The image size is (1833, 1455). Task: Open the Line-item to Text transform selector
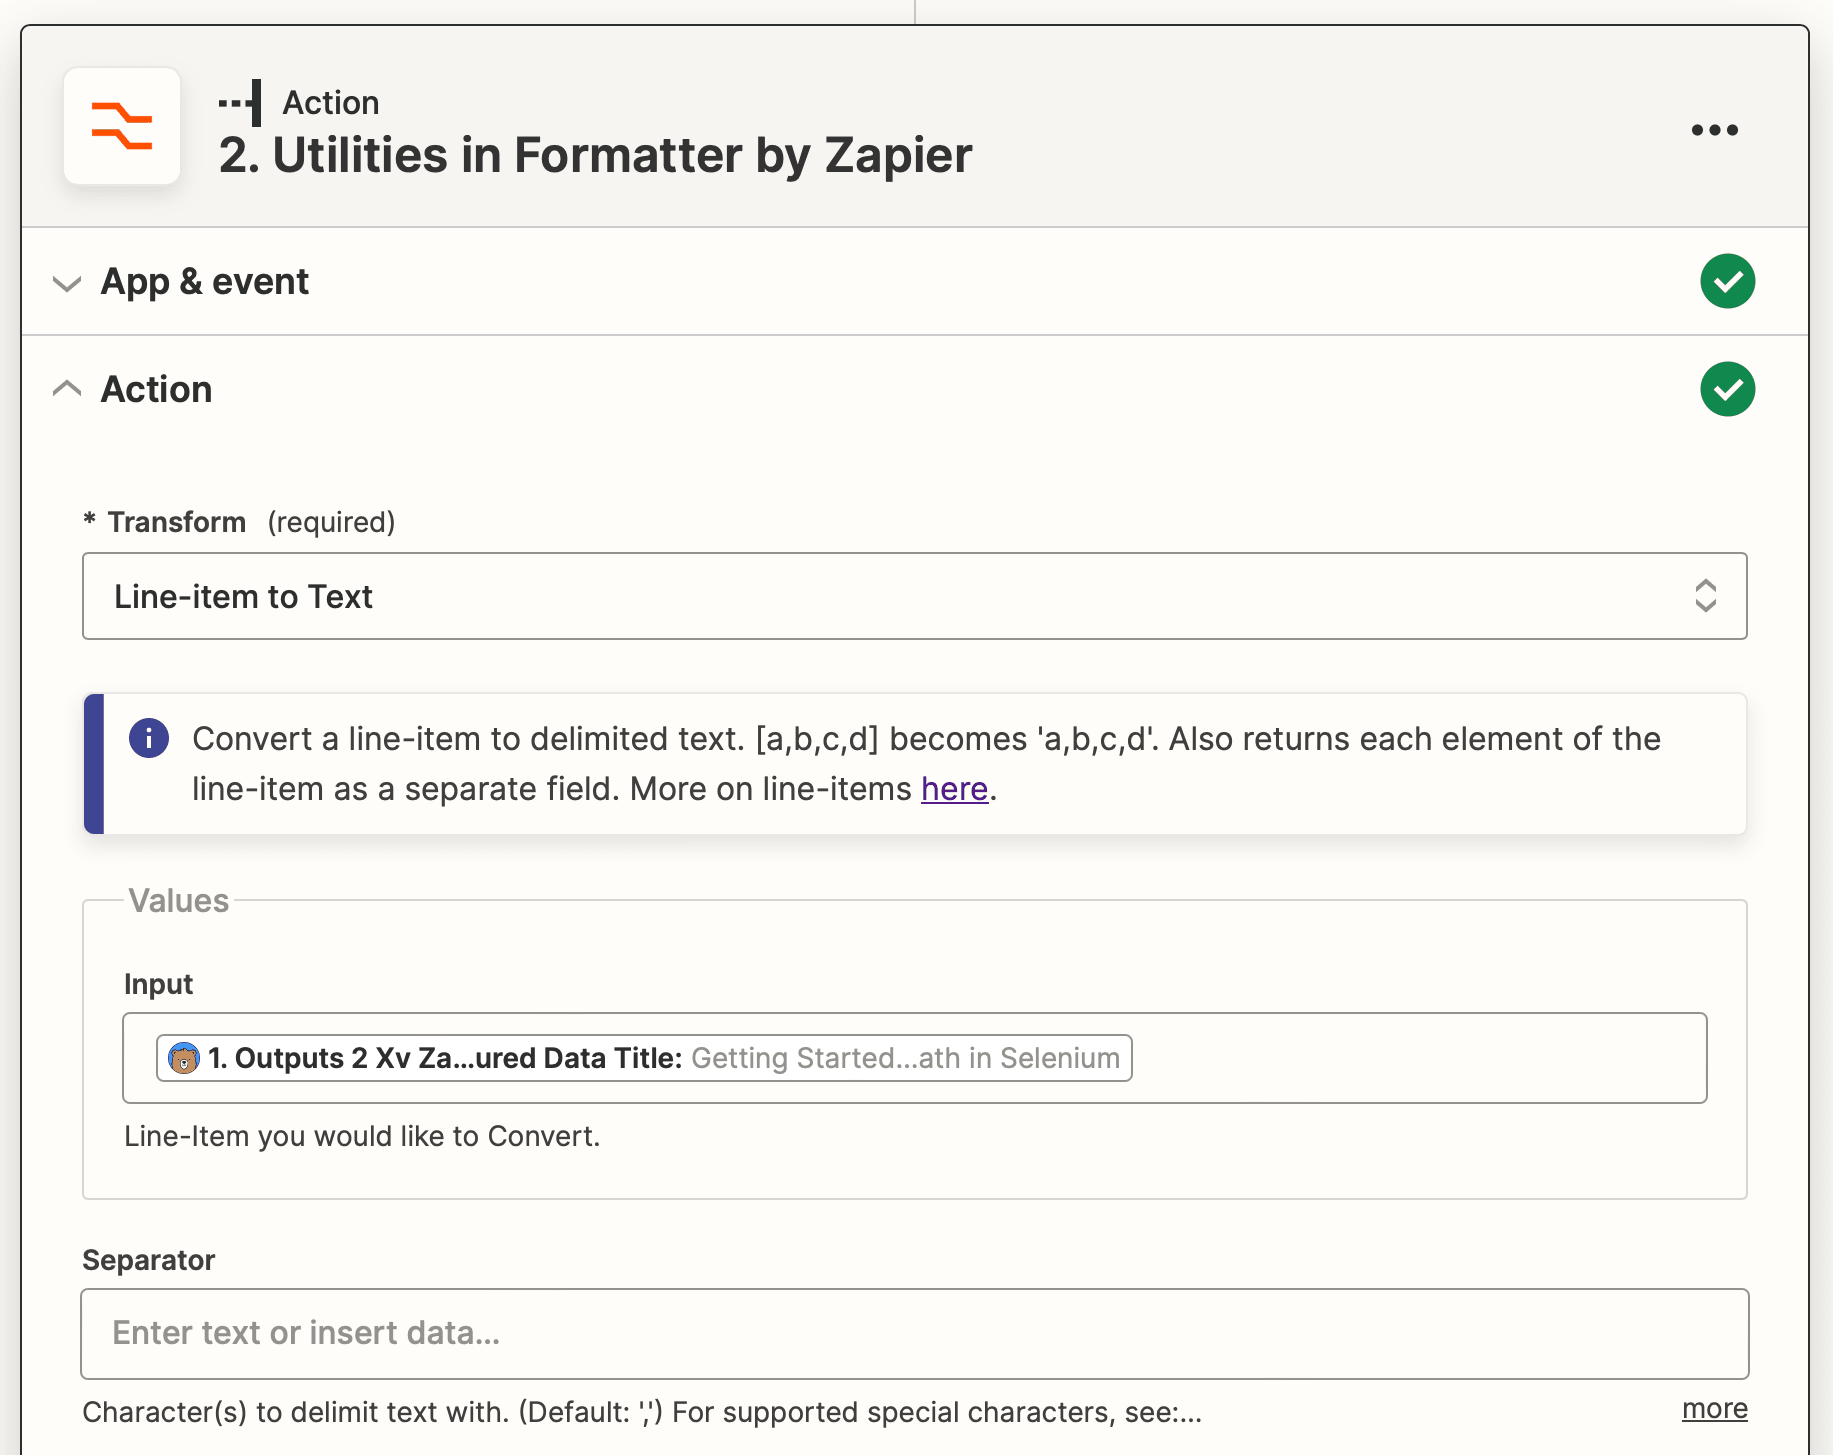(x=914, y=596)
